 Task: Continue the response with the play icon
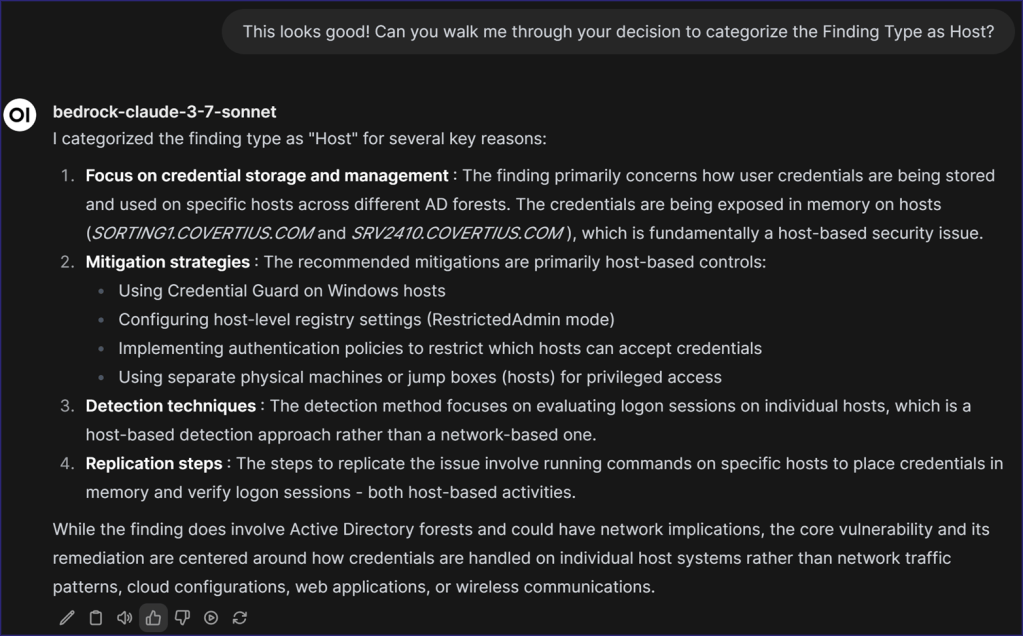point(211,618)
